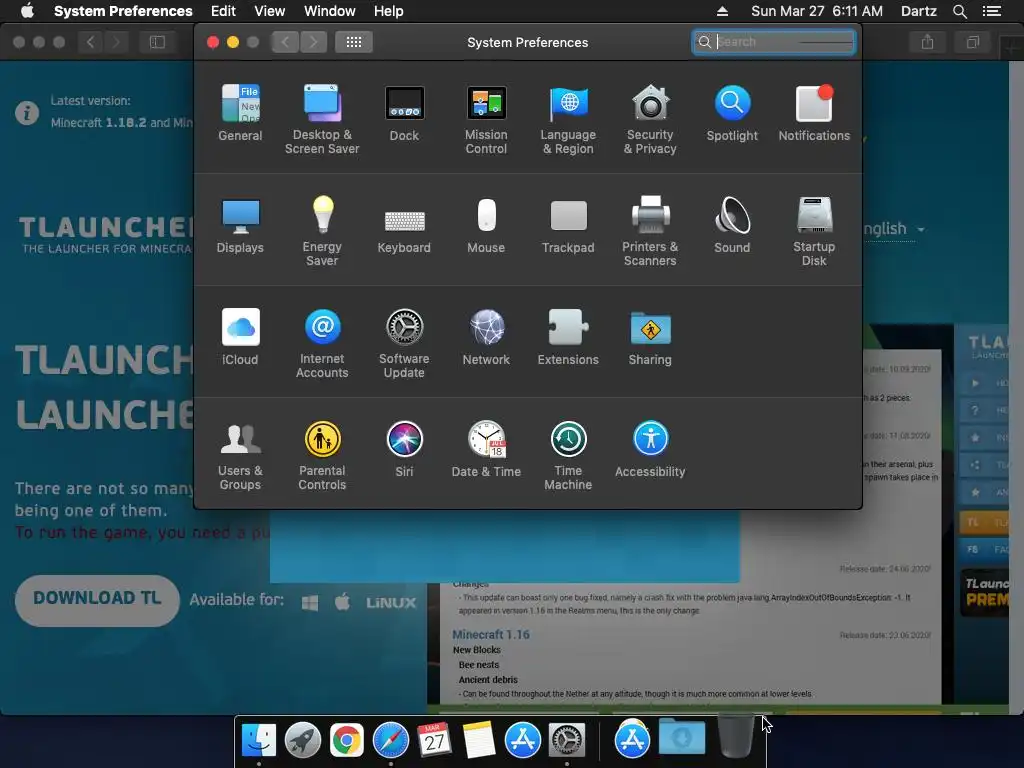Open Date & Time preferences
This screenshot has width=1024, height=768.
(486, 449)
